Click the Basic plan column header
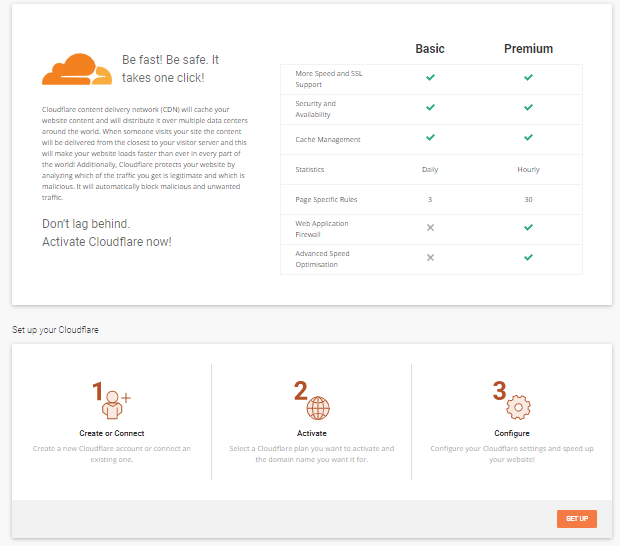 click(430, 49)
